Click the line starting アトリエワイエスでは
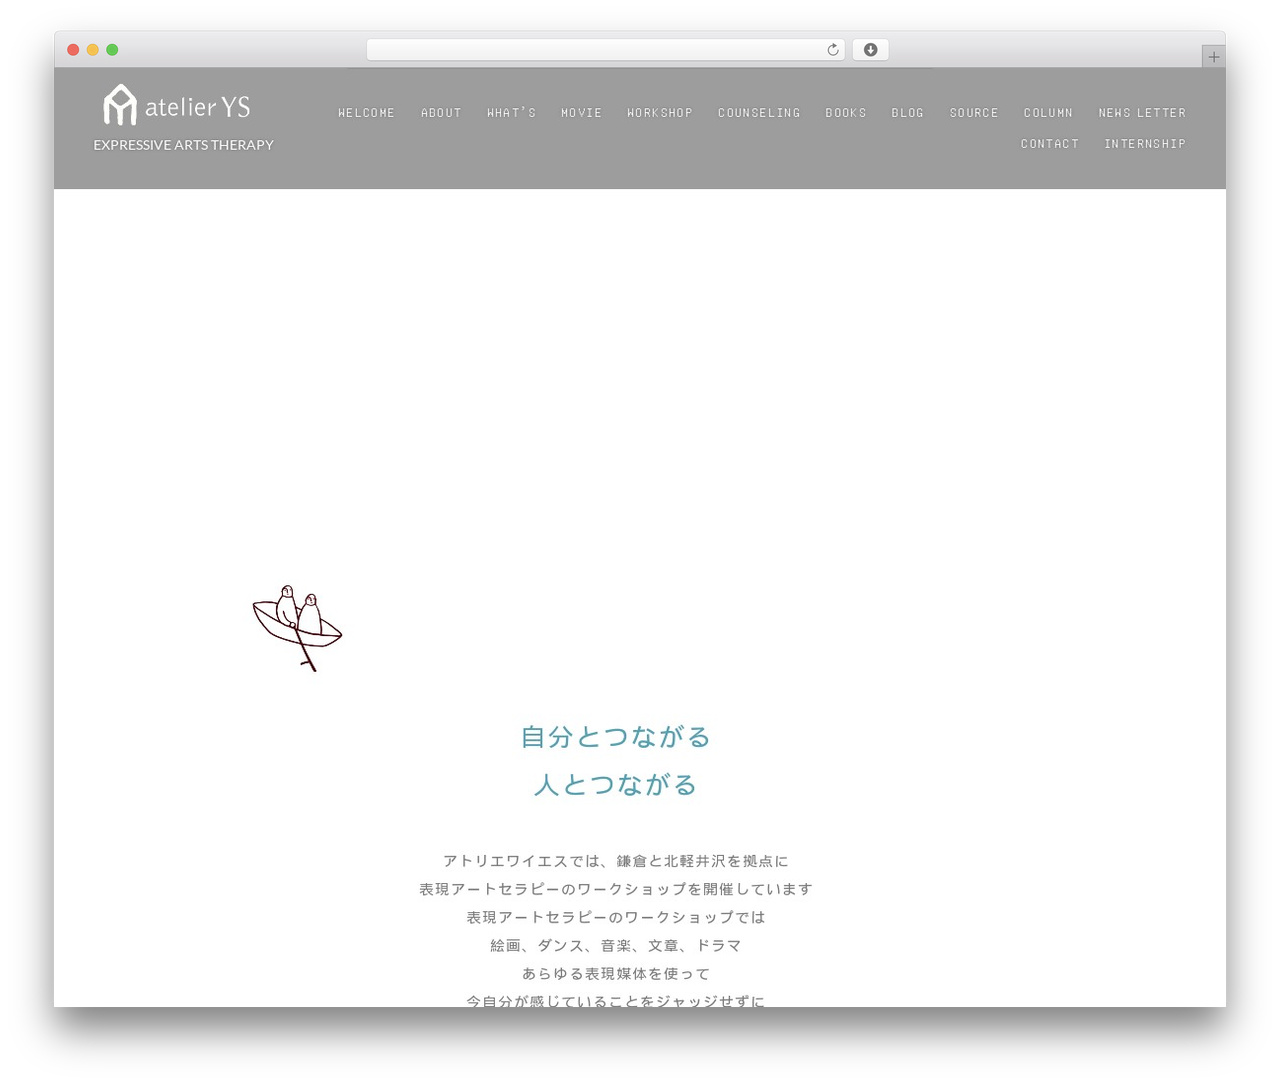Viewport: 1280px width, 1084px height. click(x=615, y=861)
